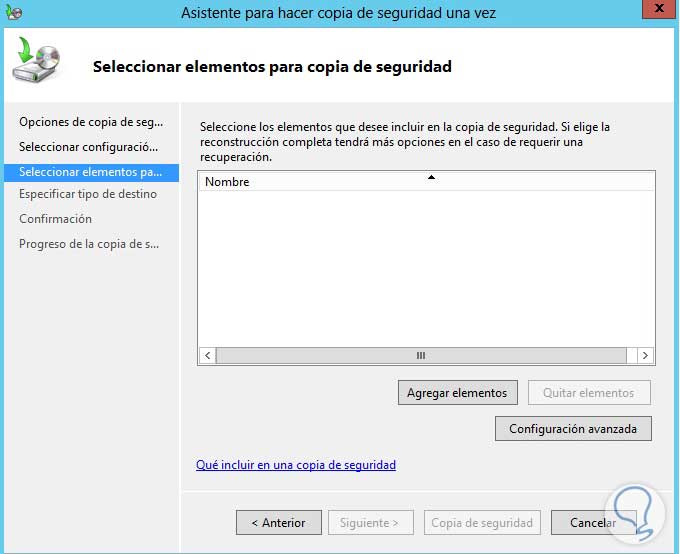Go back with the Anterior button
This screenshot has height=554, width=680.
279,523
